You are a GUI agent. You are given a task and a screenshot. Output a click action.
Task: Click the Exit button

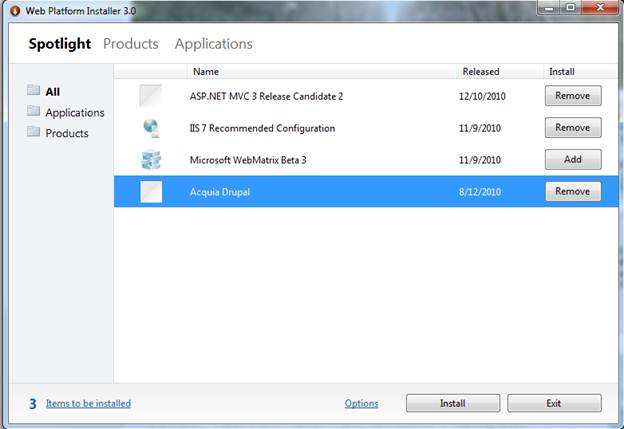554,403
